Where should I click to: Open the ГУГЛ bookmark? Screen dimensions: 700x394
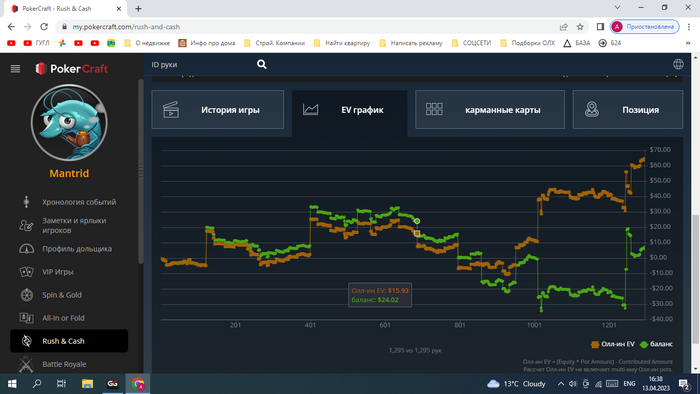click(x=37, y=43)
